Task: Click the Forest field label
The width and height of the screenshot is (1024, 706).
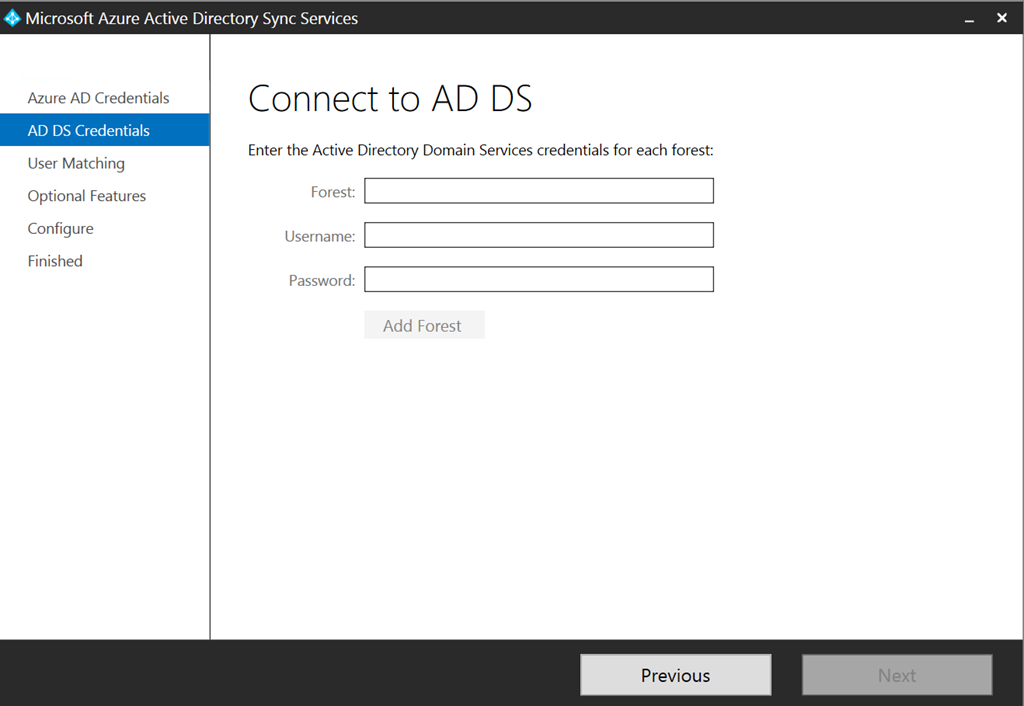Action: click(333, 192)
